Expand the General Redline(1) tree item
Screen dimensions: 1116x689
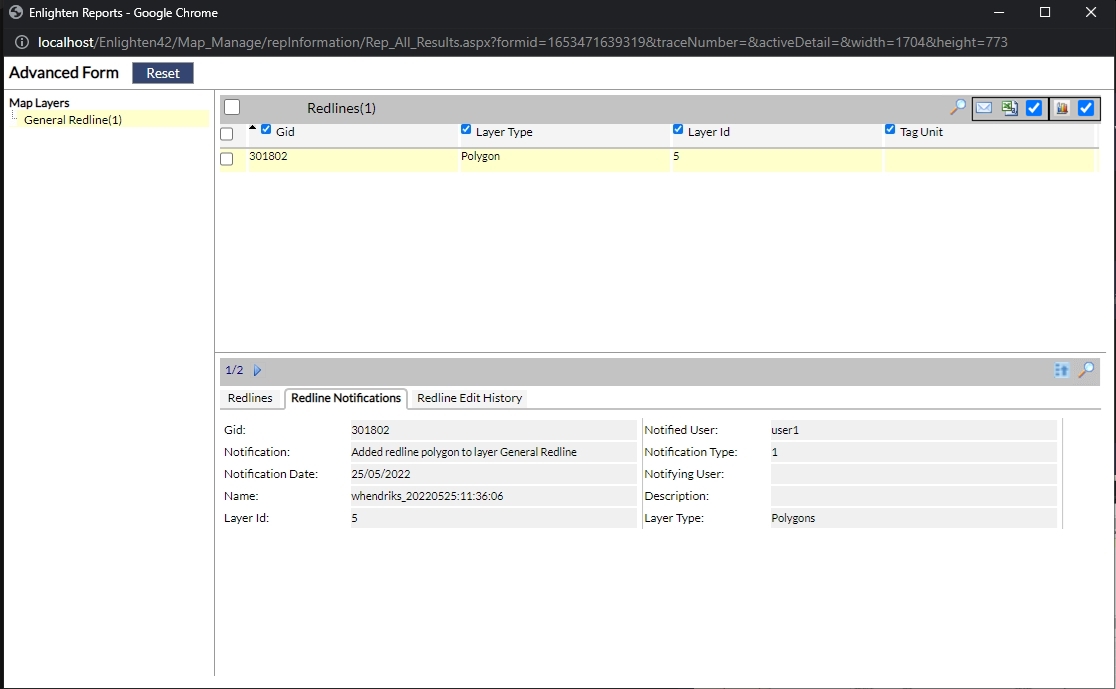pos(72,120)
